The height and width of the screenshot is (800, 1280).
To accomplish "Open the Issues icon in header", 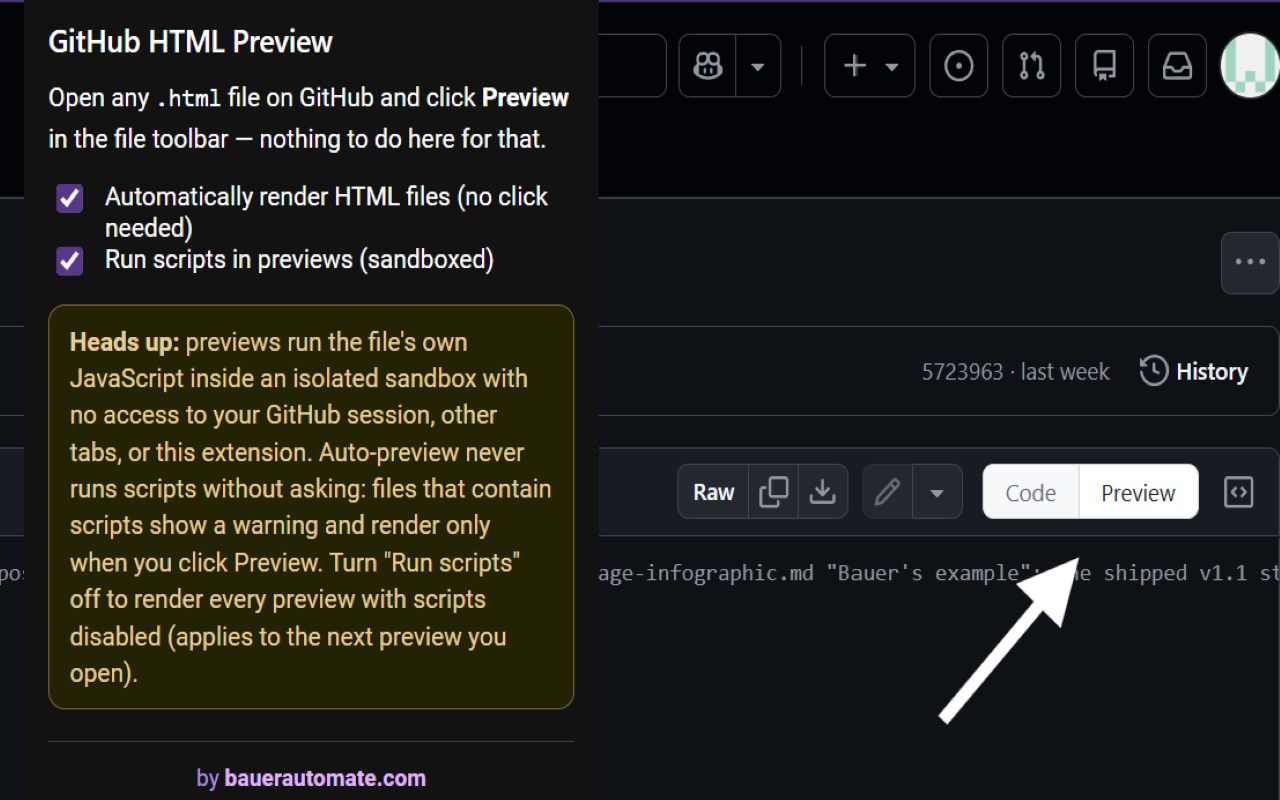I will click(959, 66).
